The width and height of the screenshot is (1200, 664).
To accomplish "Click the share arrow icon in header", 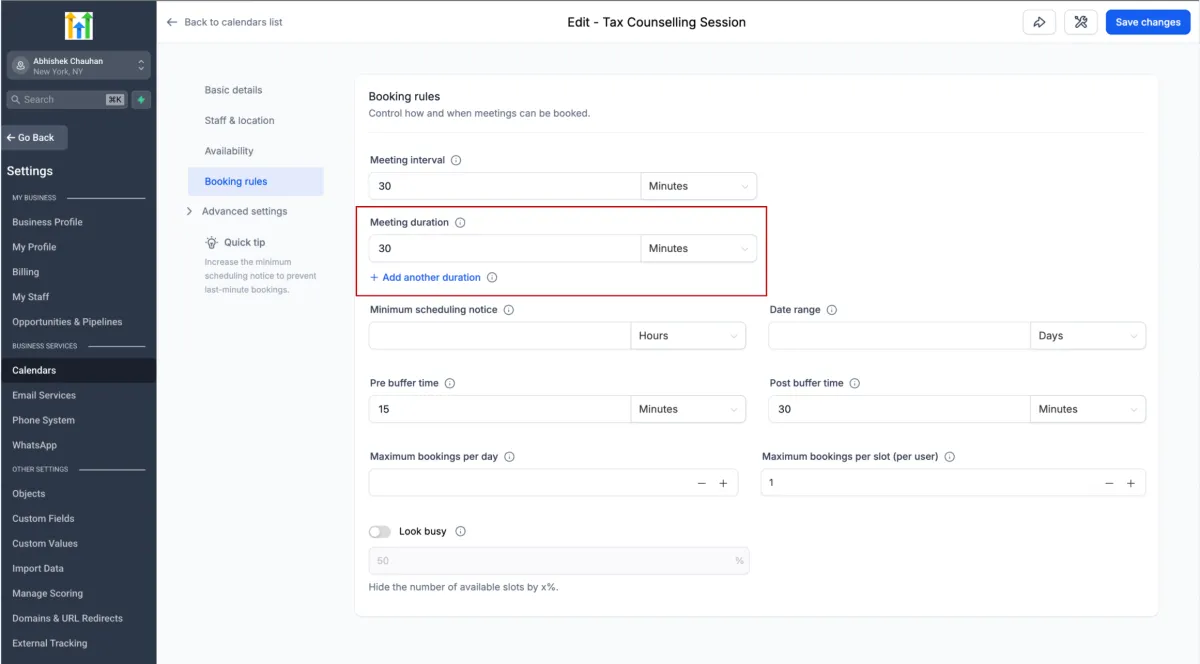I will point(1039,22).
